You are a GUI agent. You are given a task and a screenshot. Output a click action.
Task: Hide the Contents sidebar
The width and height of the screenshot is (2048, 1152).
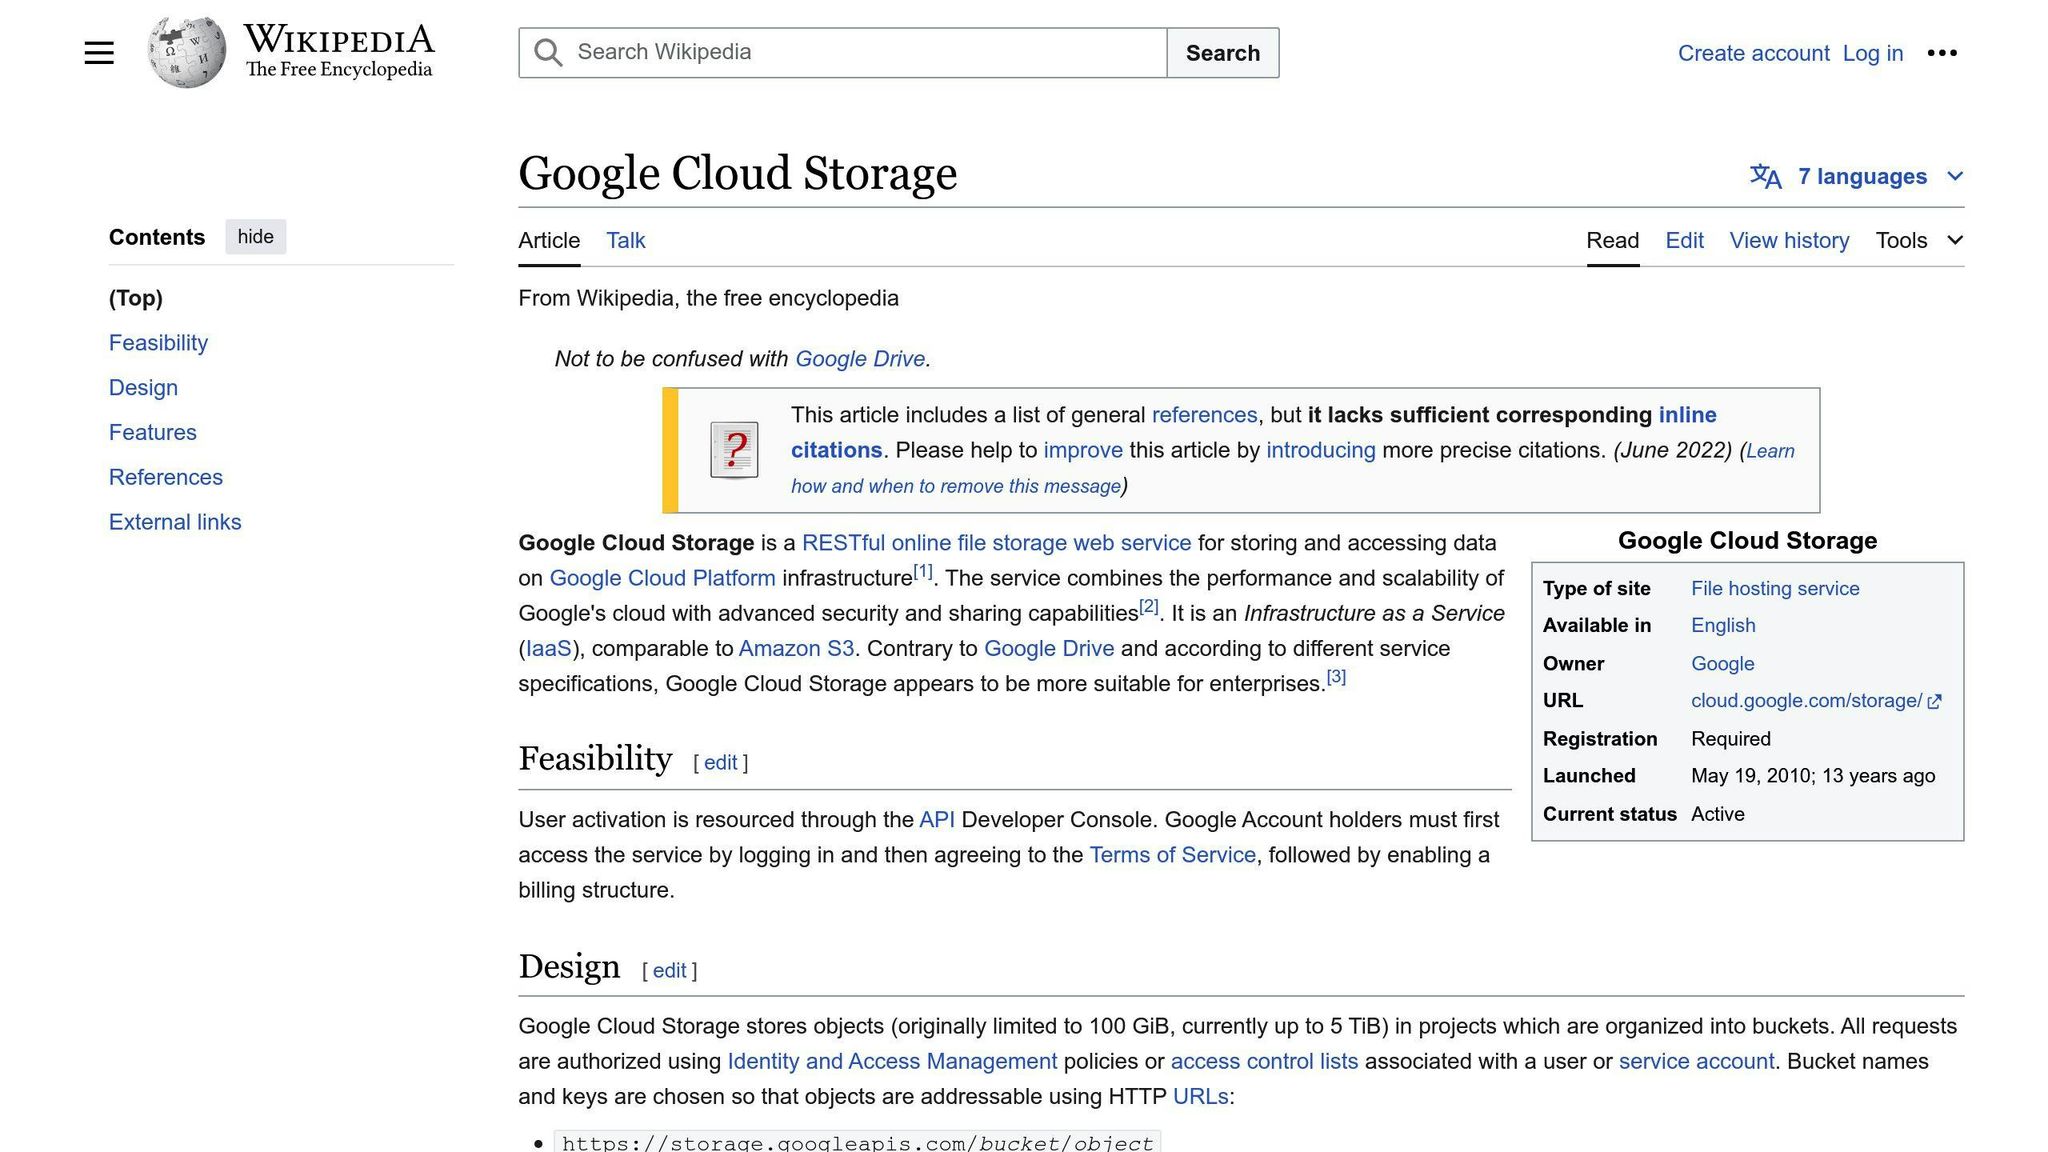pyautogui.click(x=255, y=236)
